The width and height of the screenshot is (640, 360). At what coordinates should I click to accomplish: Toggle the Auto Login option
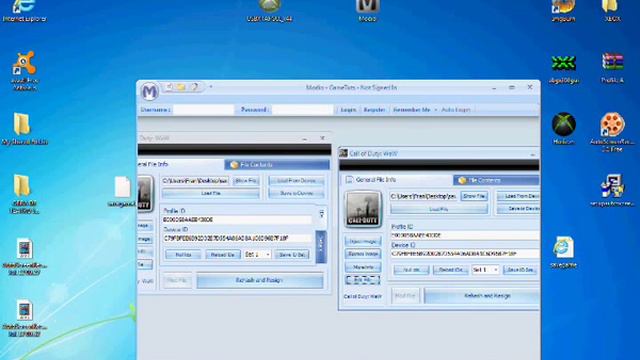coord(456,110)
